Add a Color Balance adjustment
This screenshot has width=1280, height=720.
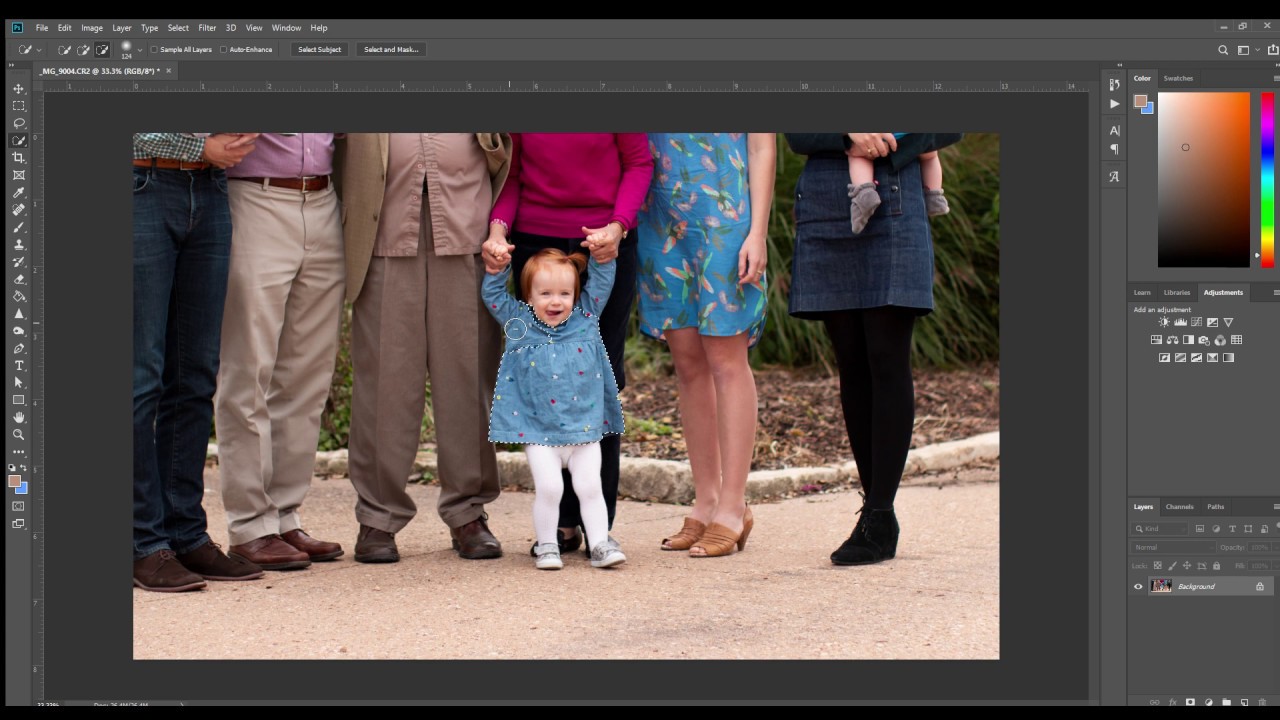[x=1172, y=340]
